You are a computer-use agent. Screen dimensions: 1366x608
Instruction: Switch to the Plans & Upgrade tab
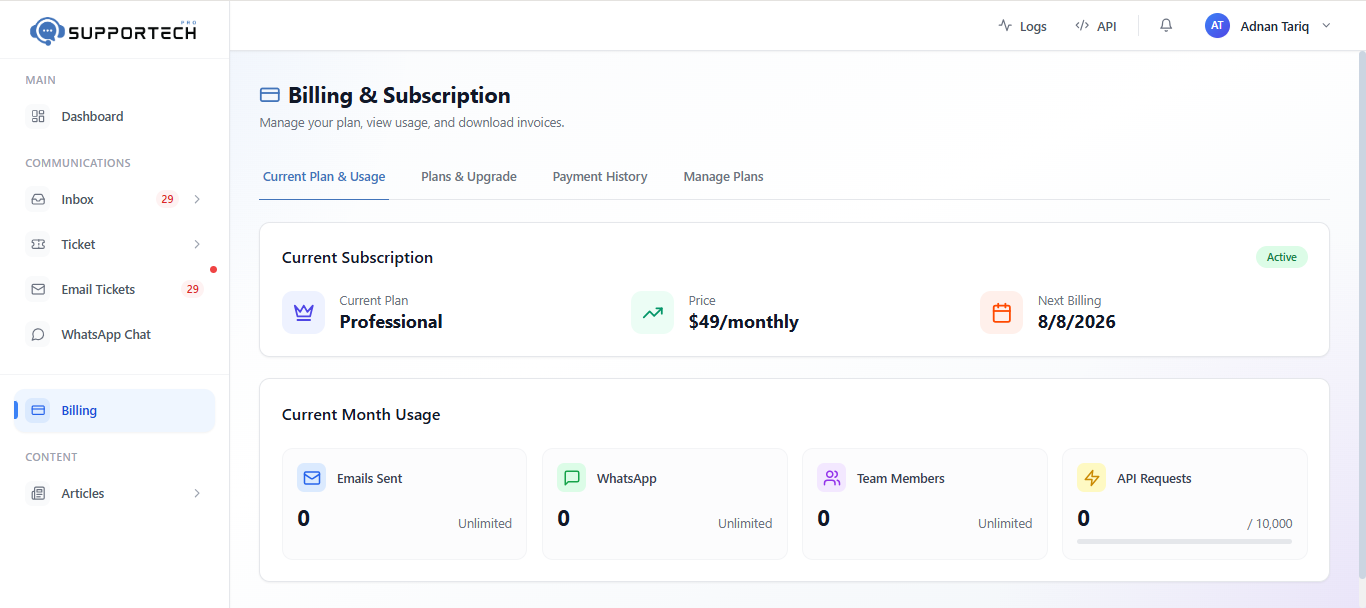469,177
